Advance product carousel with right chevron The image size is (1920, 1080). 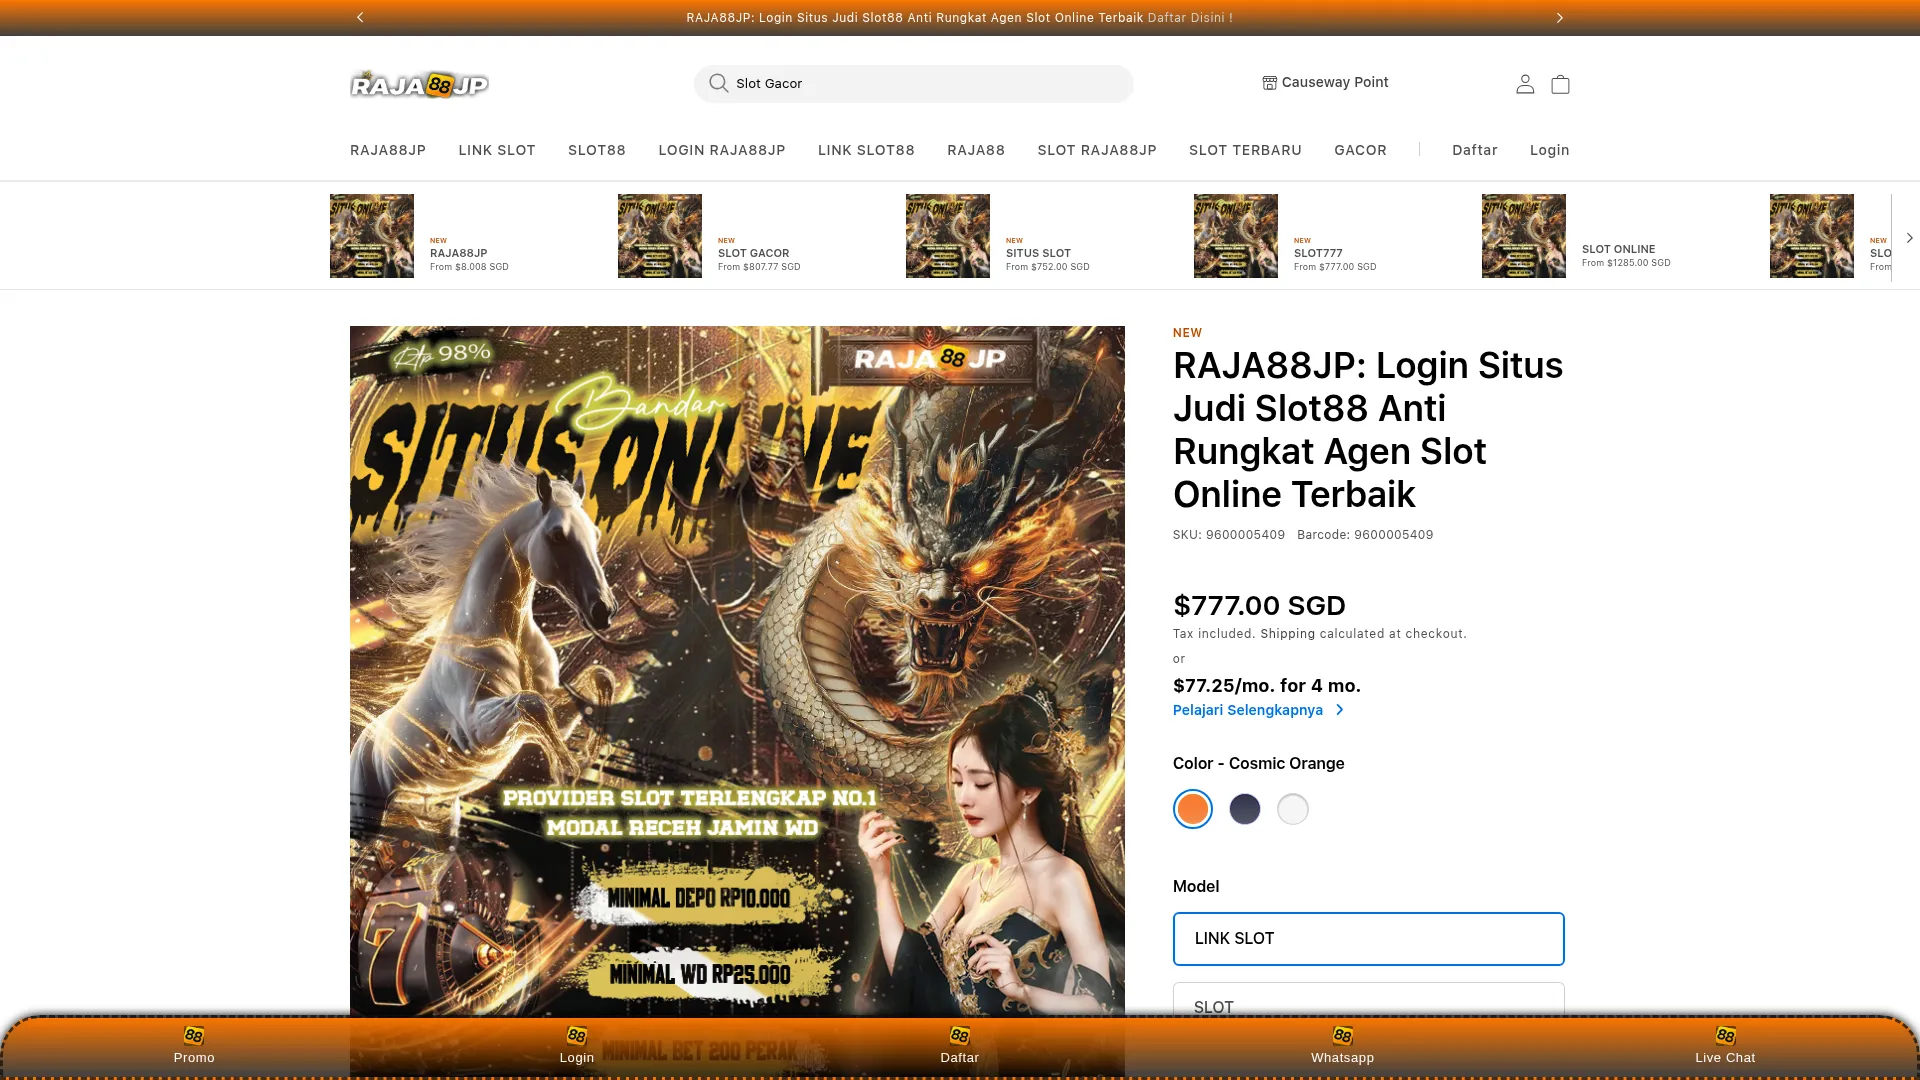click(1909, 238)
